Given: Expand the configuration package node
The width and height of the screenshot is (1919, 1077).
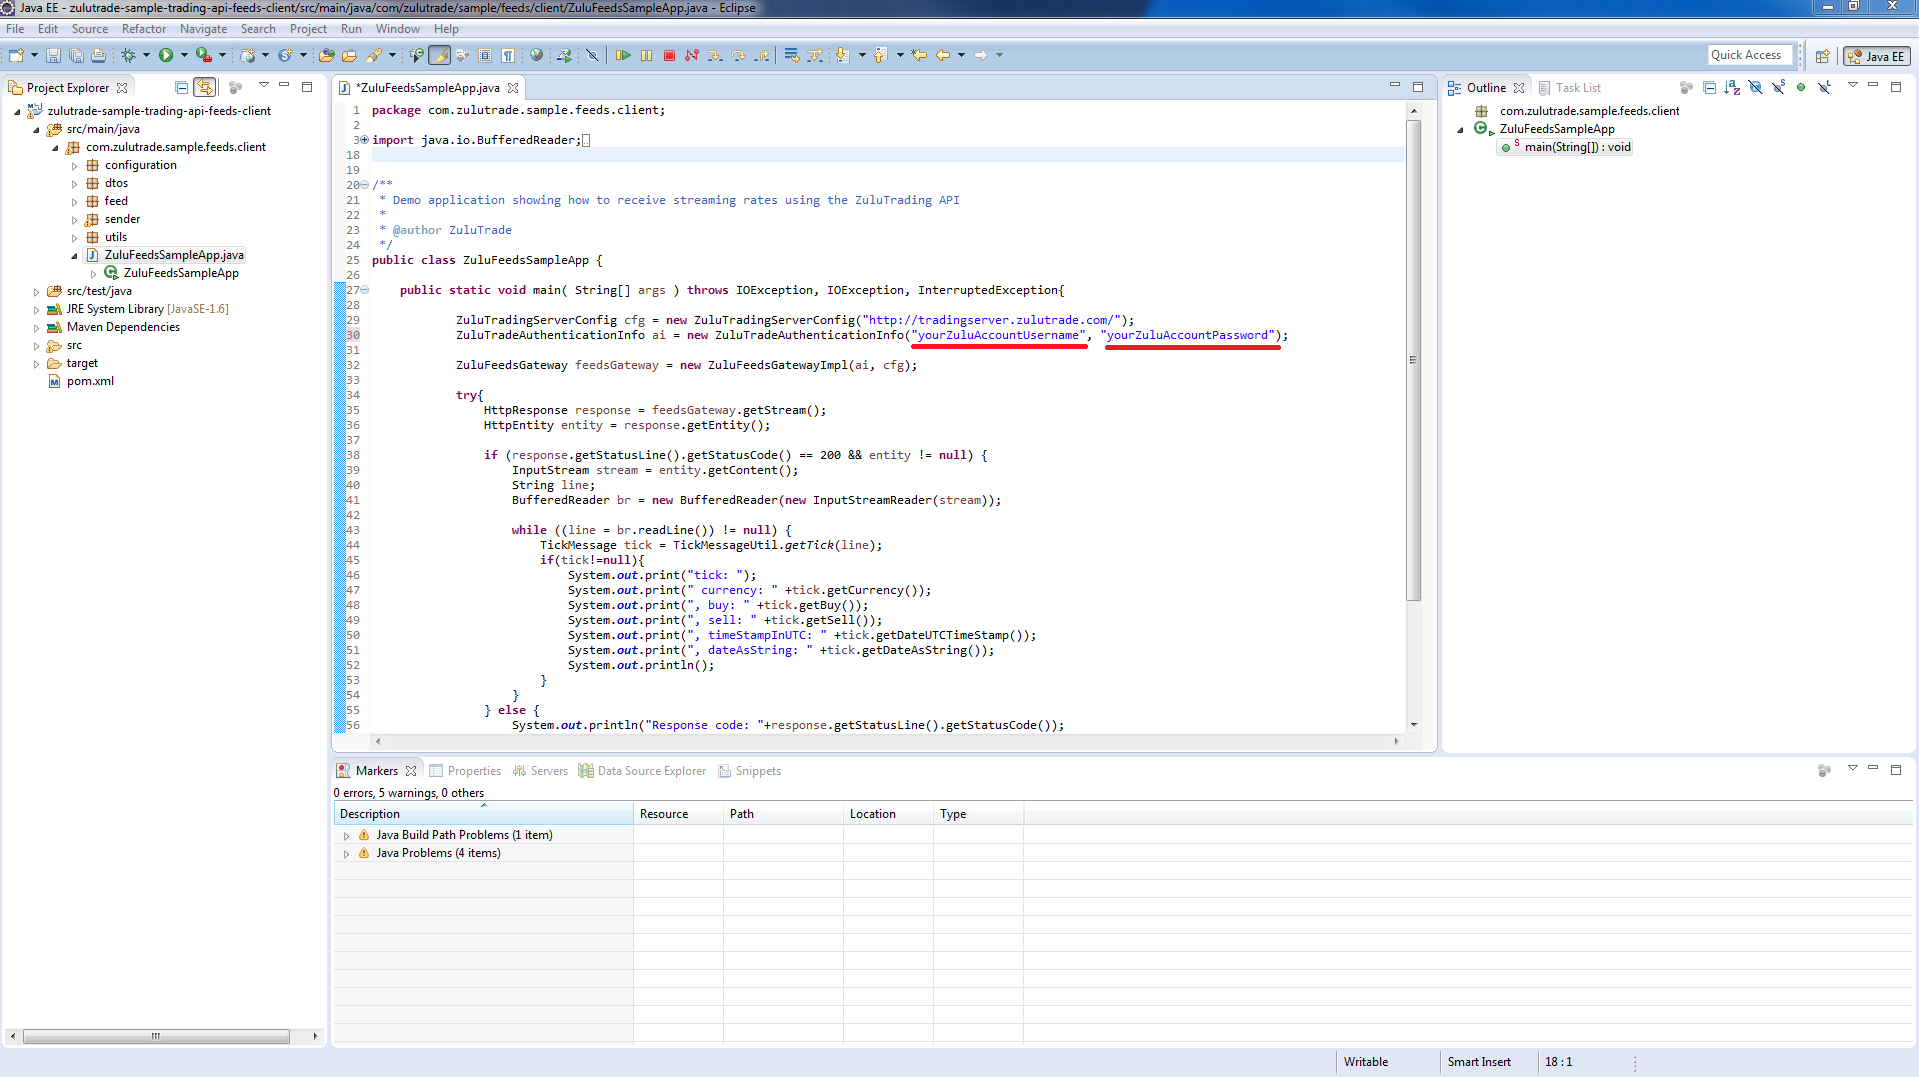Looking at the screenshot, I should pos(74,166).
